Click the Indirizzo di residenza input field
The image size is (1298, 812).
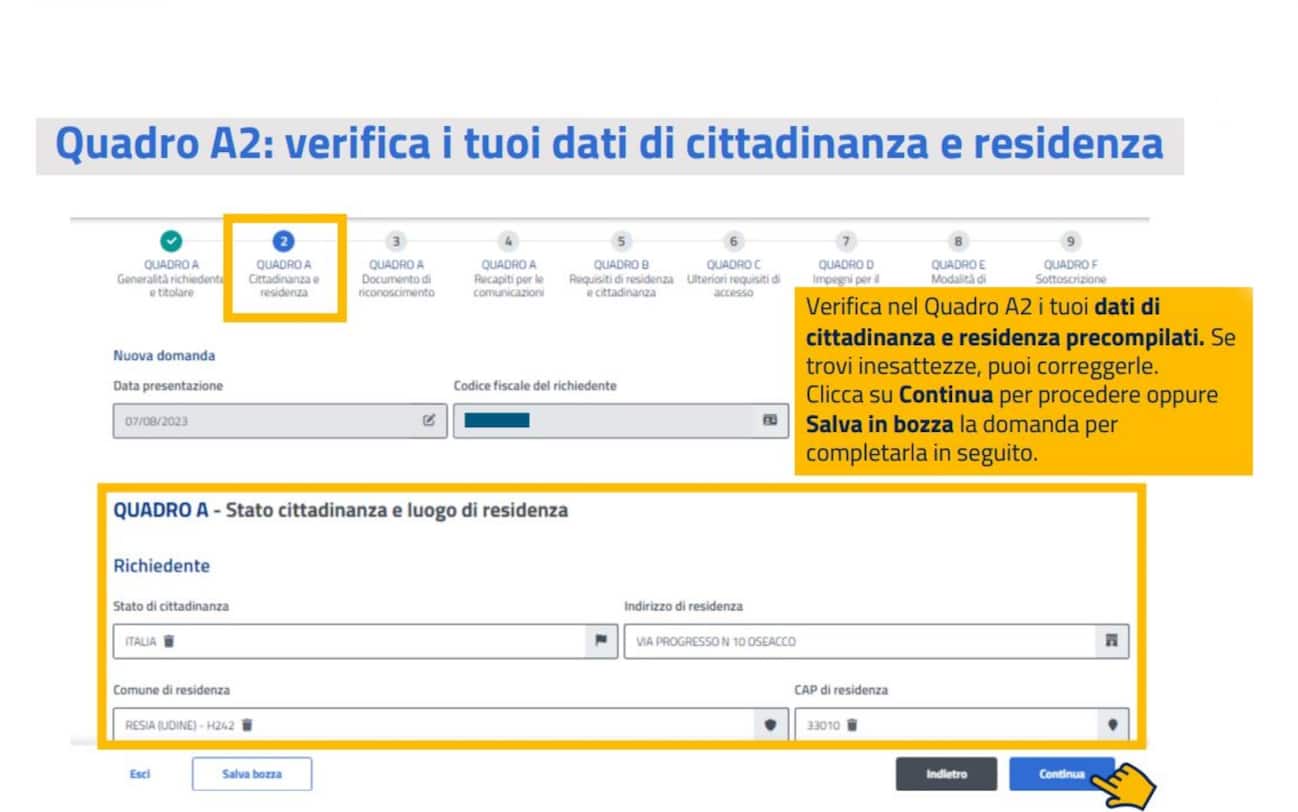coord(850,640)
